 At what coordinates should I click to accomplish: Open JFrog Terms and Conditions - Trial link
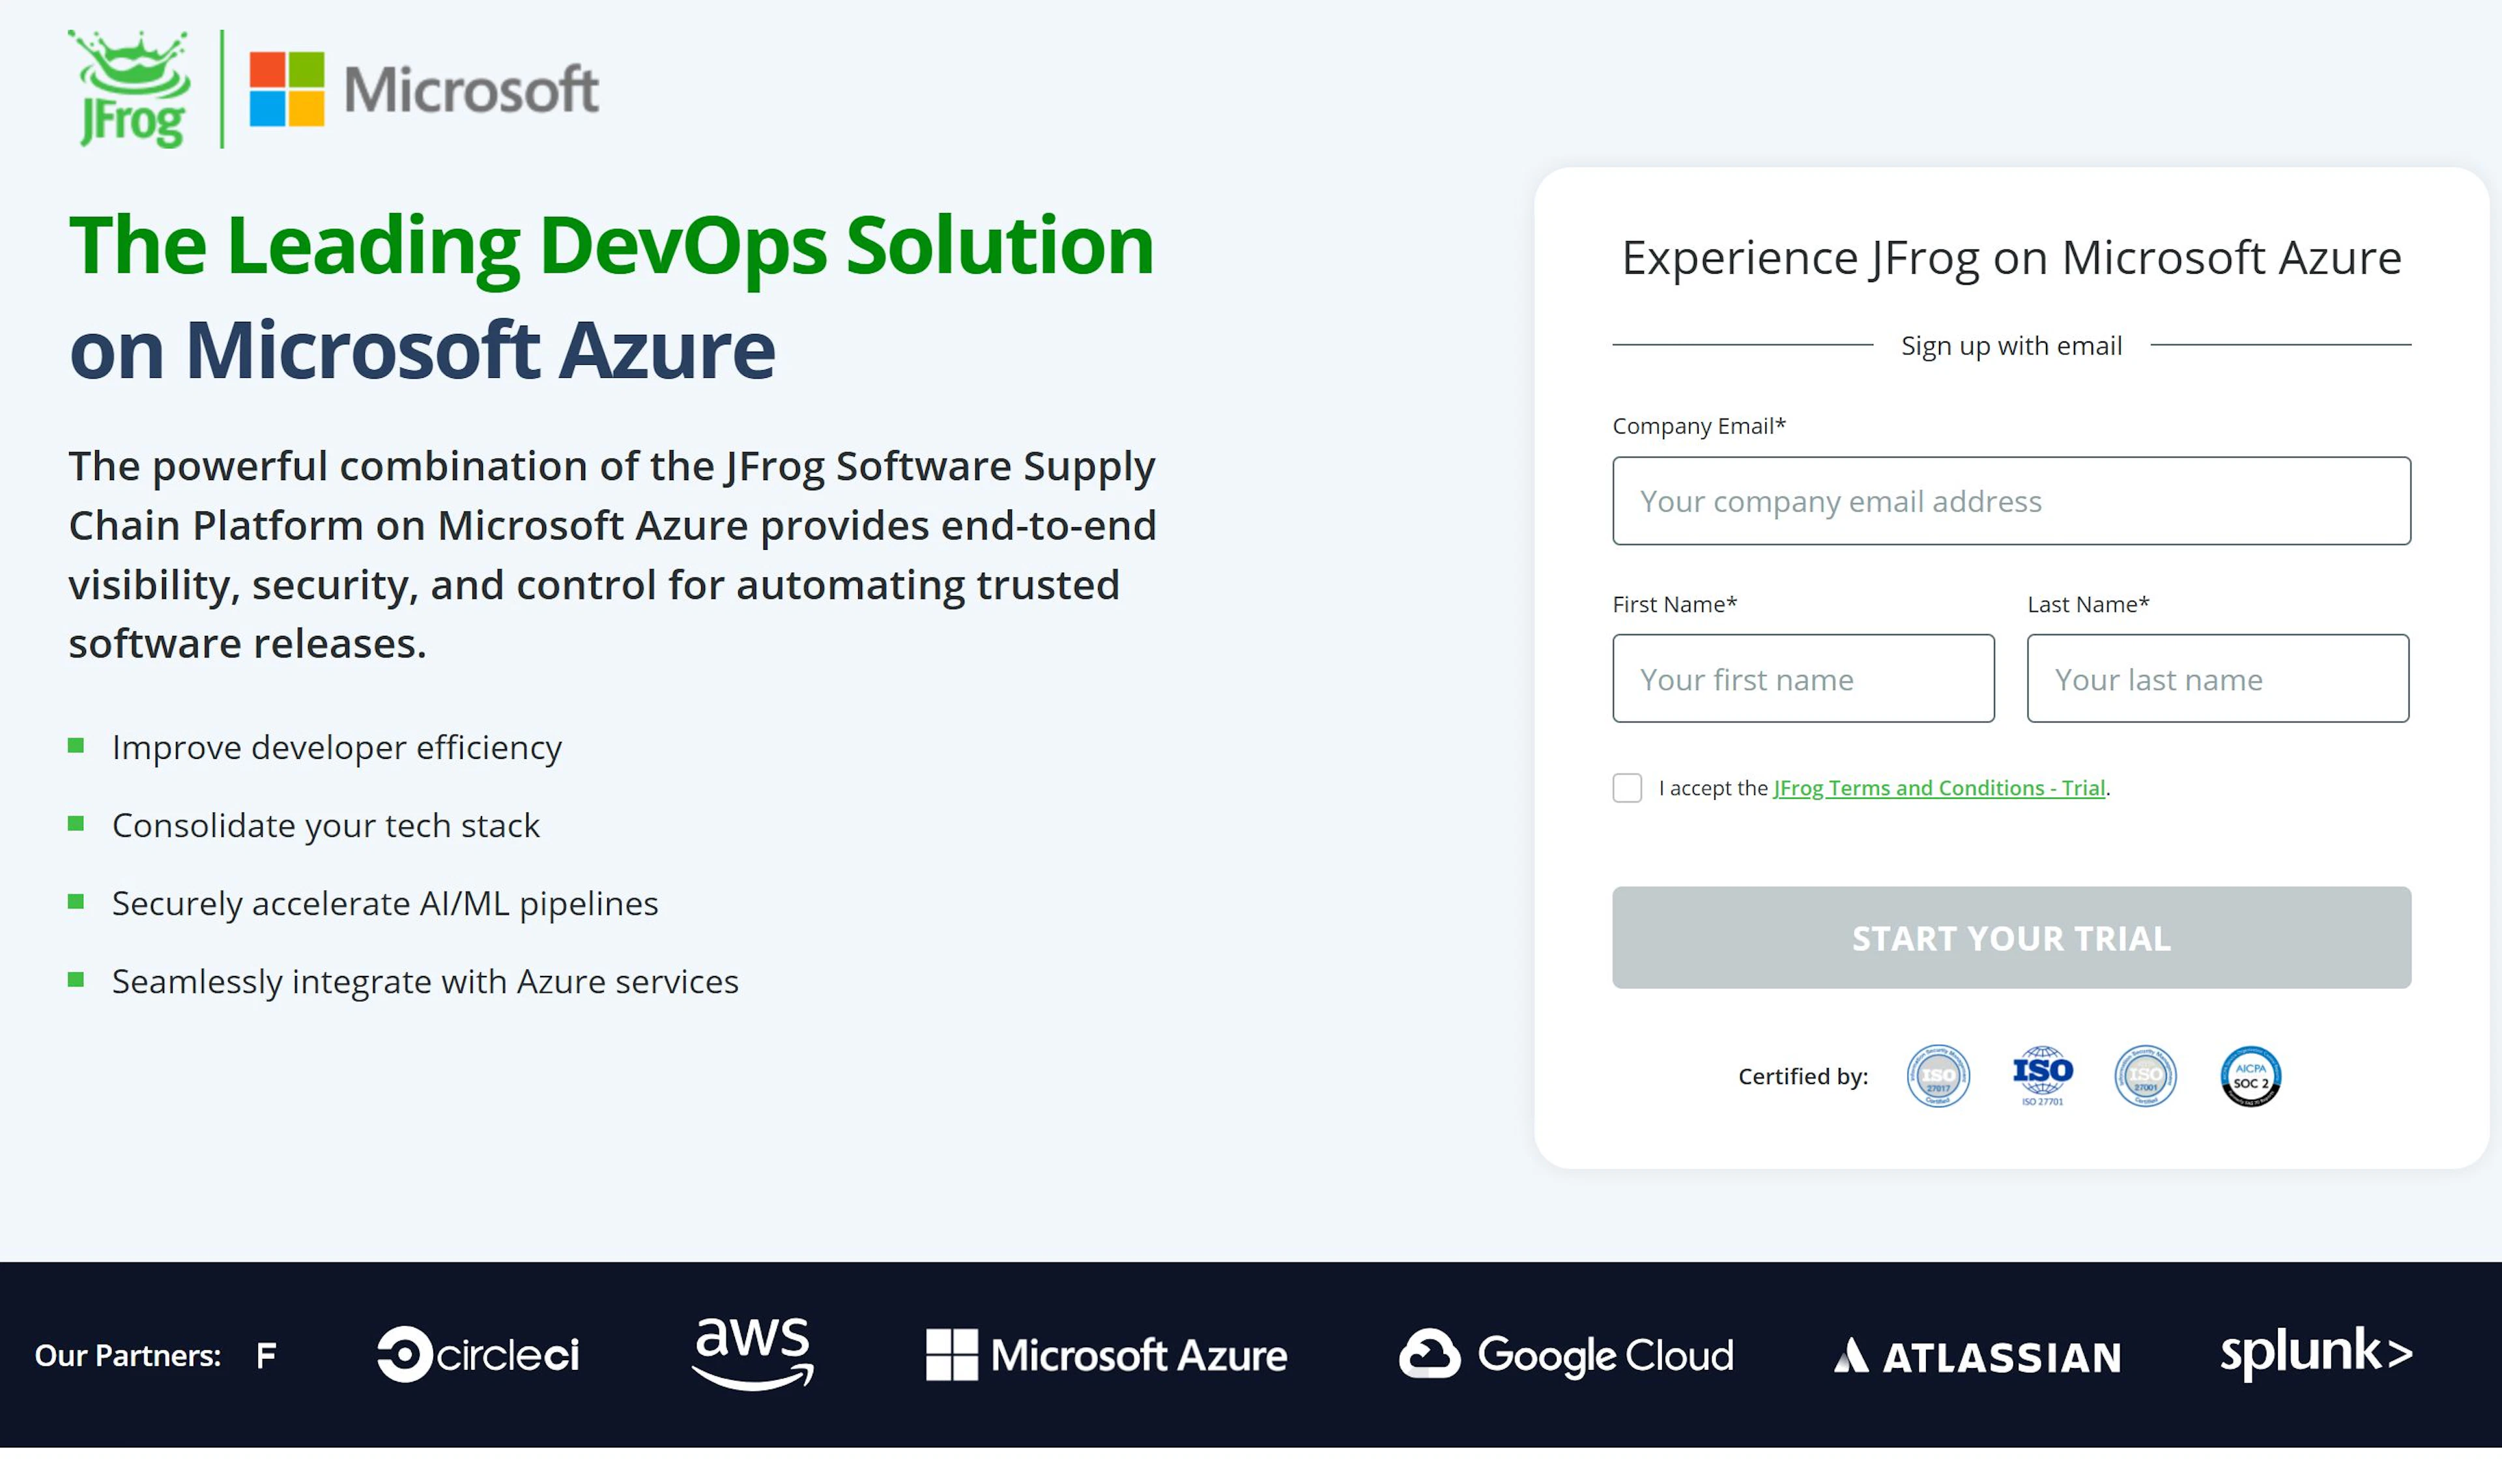pos(1938,788)
